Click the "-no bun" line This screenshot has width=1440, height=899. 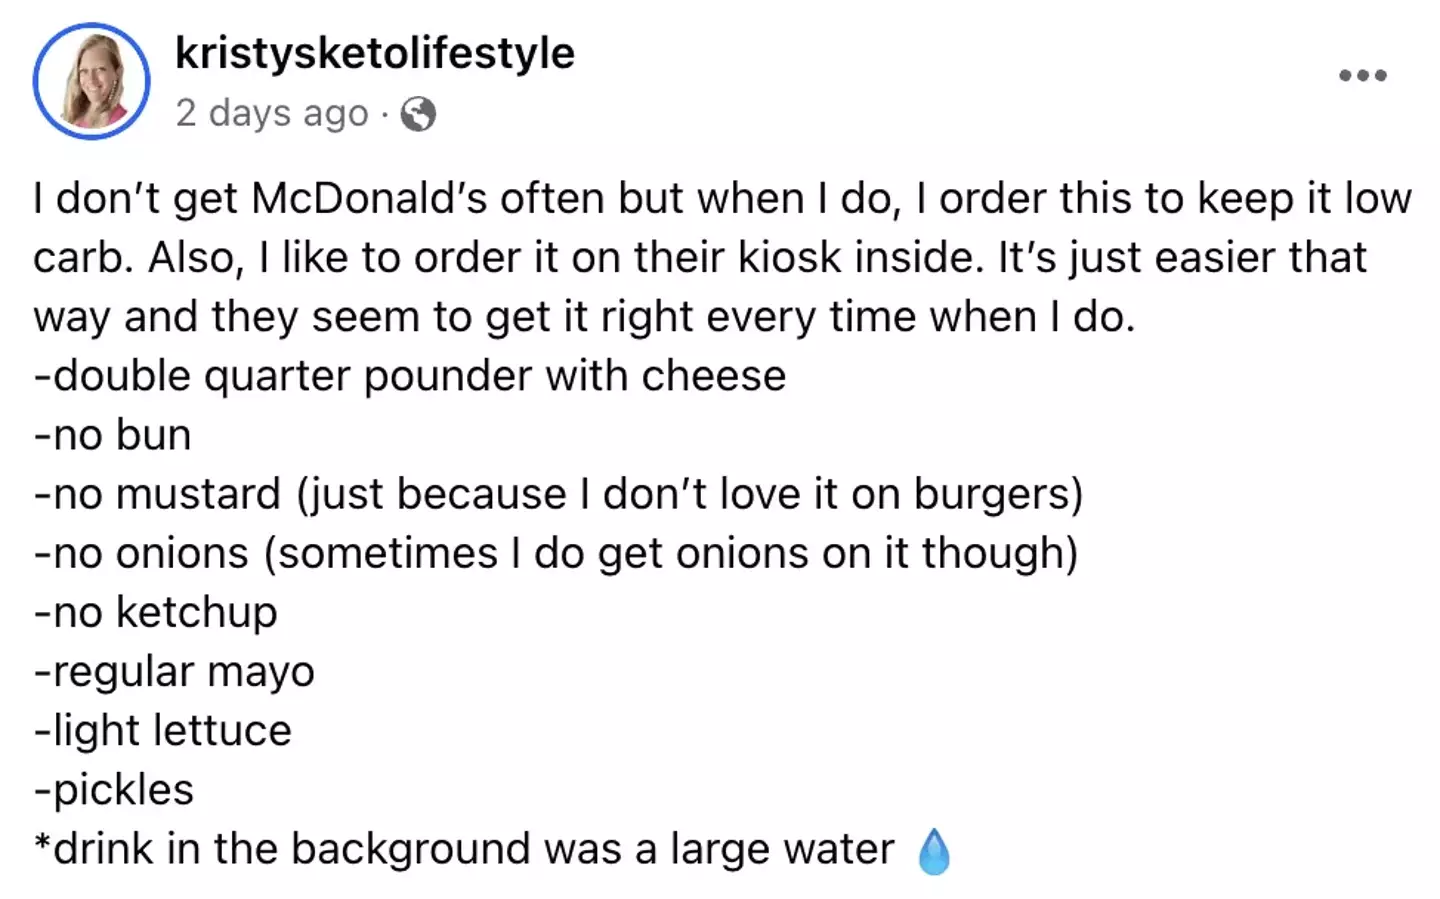pos(112,435)
